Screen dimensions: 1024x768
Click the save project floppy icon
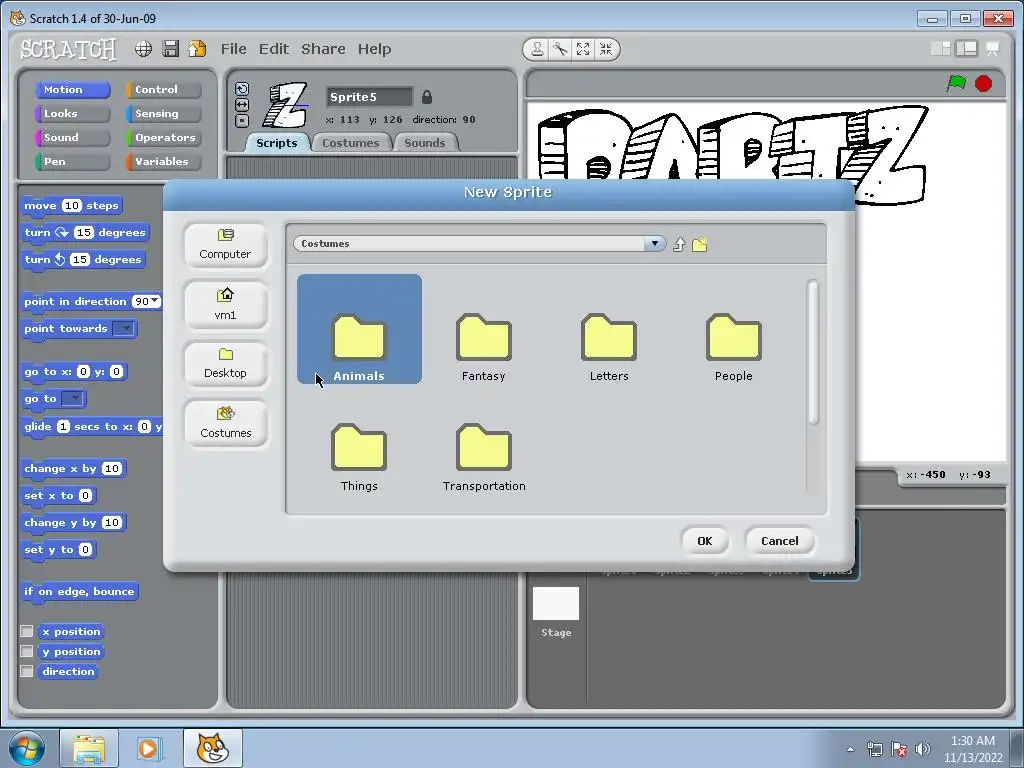[x=170, y=49]
